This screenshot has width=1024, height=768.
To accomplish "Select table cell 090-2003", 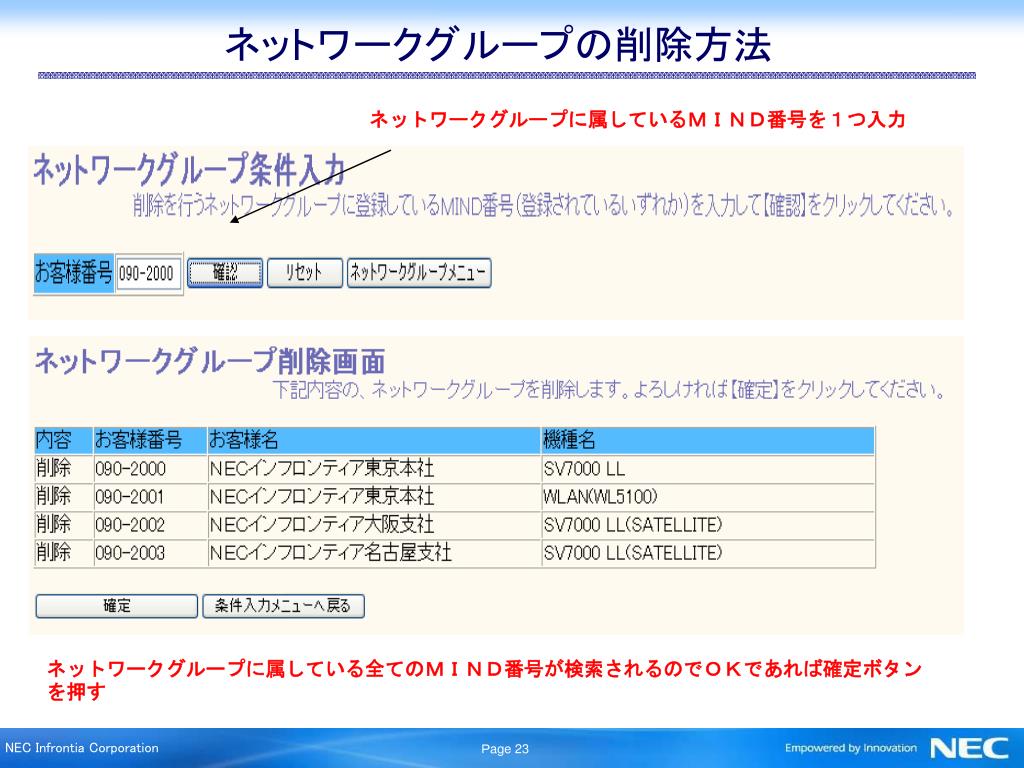I will 150,553.
